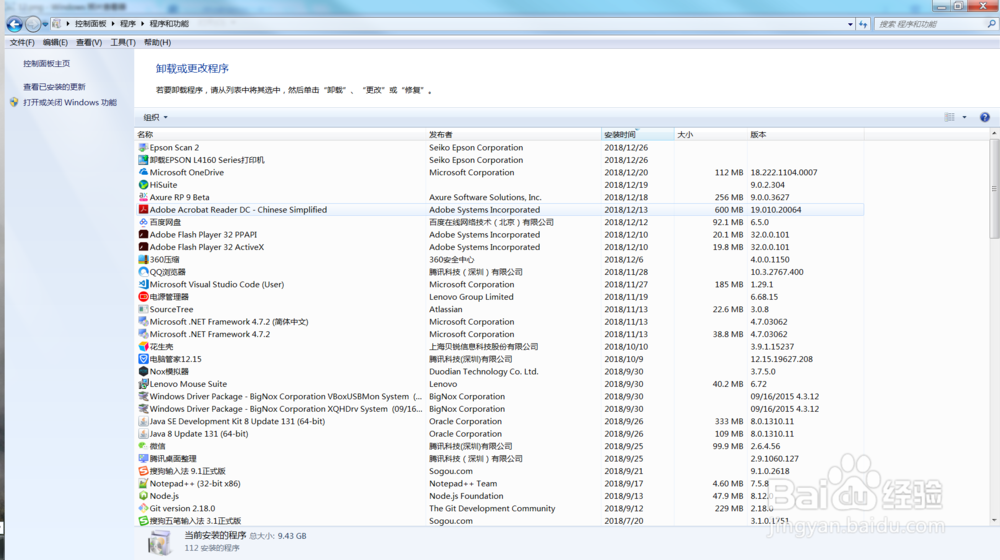The height and width of the screenshot is (560, 1000).
Task: Change the view layout button
Action: (950, 117)
